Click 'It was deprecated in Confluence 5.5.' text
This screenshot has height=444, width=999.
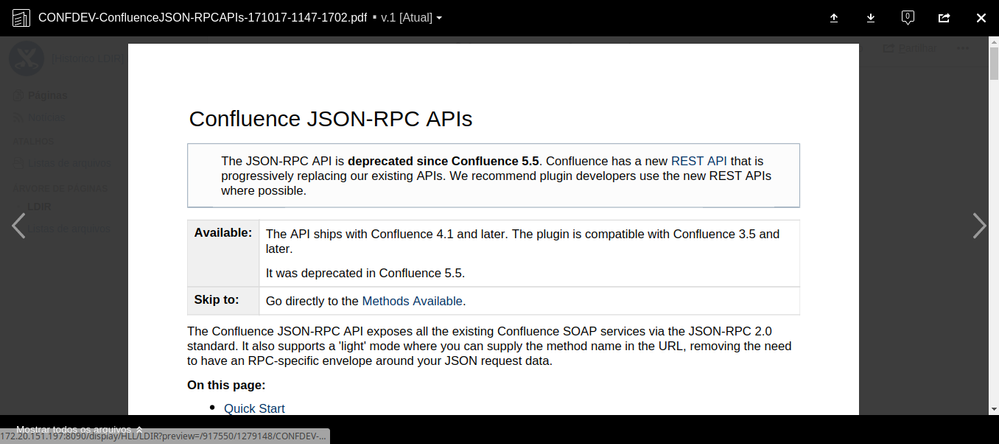coord(365,273)
